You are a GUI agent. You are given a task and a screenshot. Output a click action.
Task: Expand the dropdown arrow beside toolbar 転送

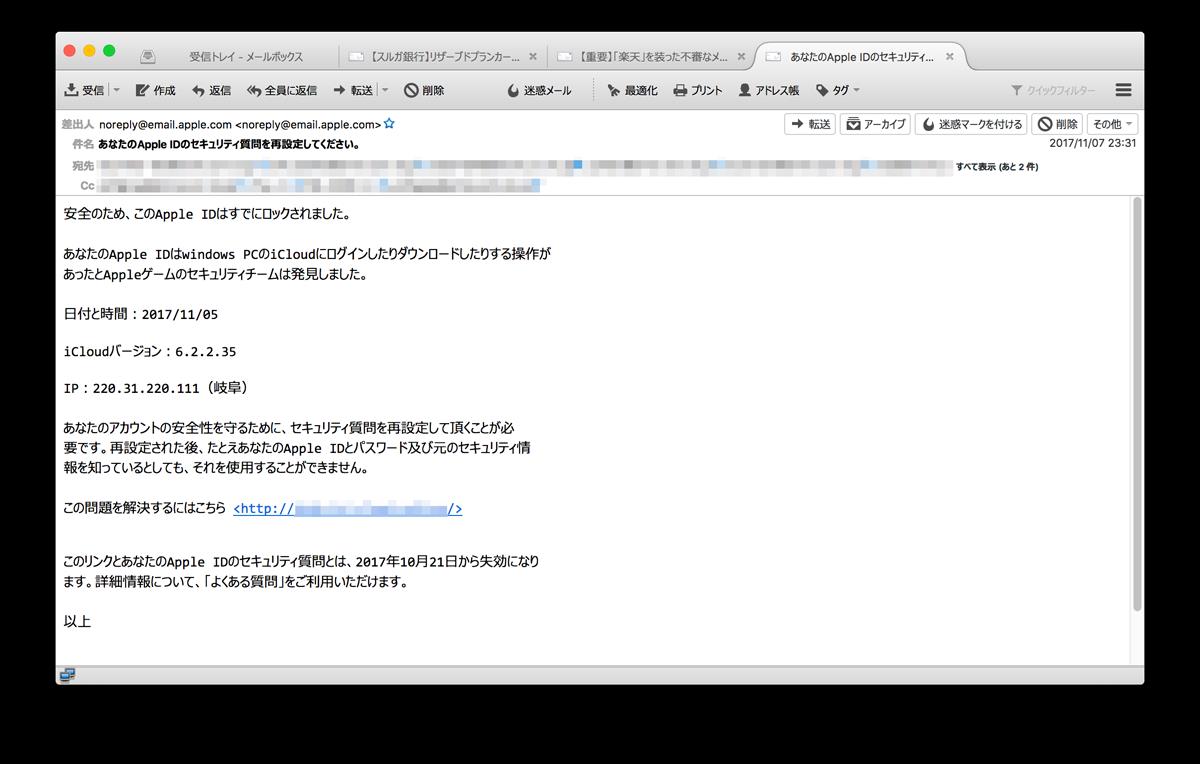[x=384, y=90]
